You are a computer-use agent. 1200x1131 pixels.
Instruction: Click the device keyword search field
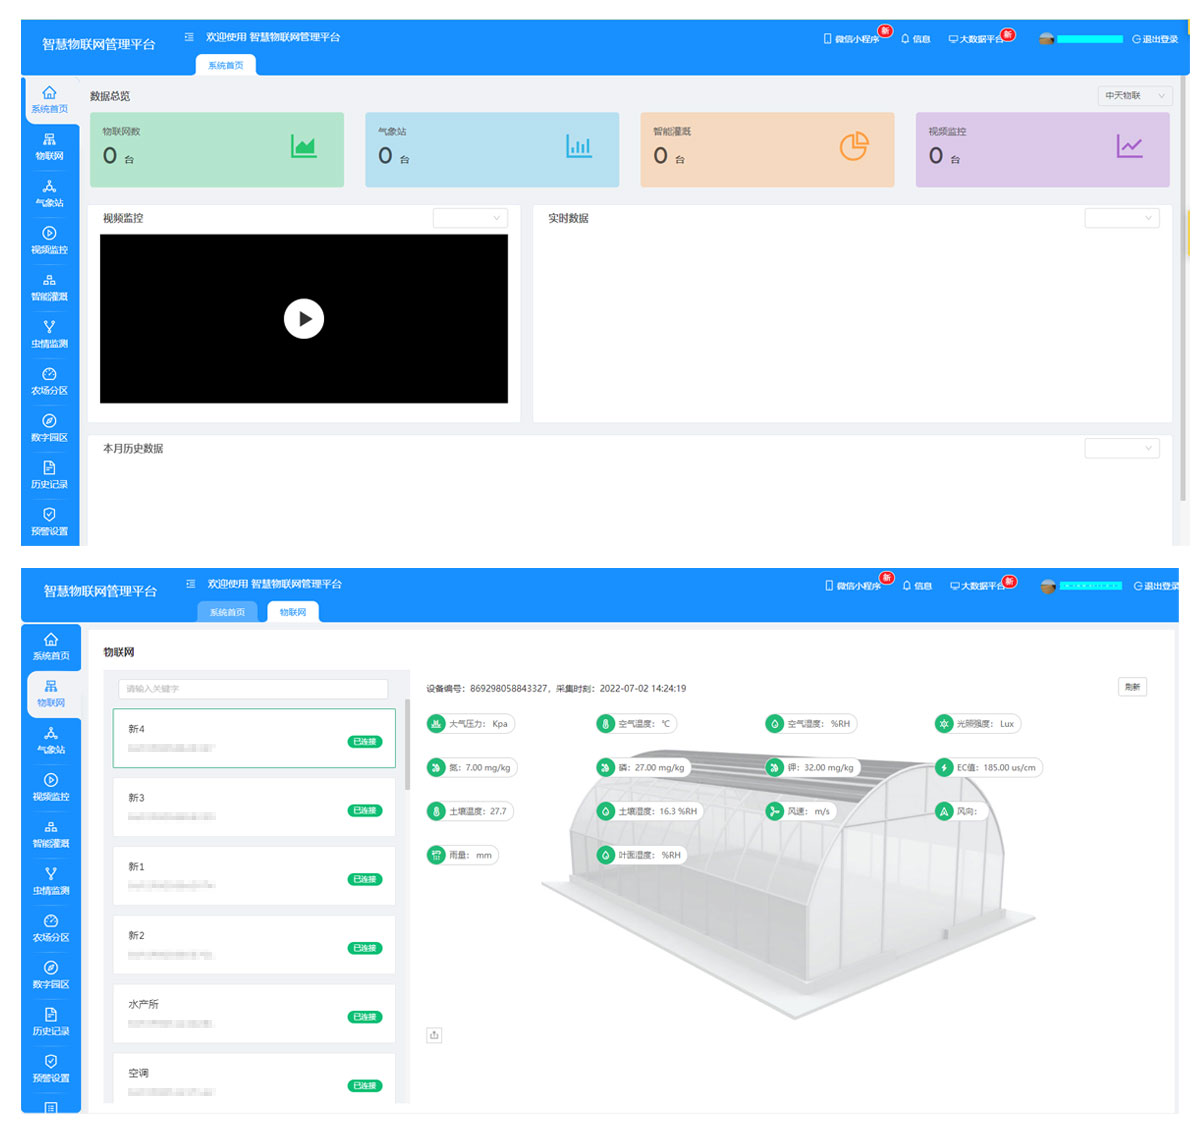(x=253, y=689)
